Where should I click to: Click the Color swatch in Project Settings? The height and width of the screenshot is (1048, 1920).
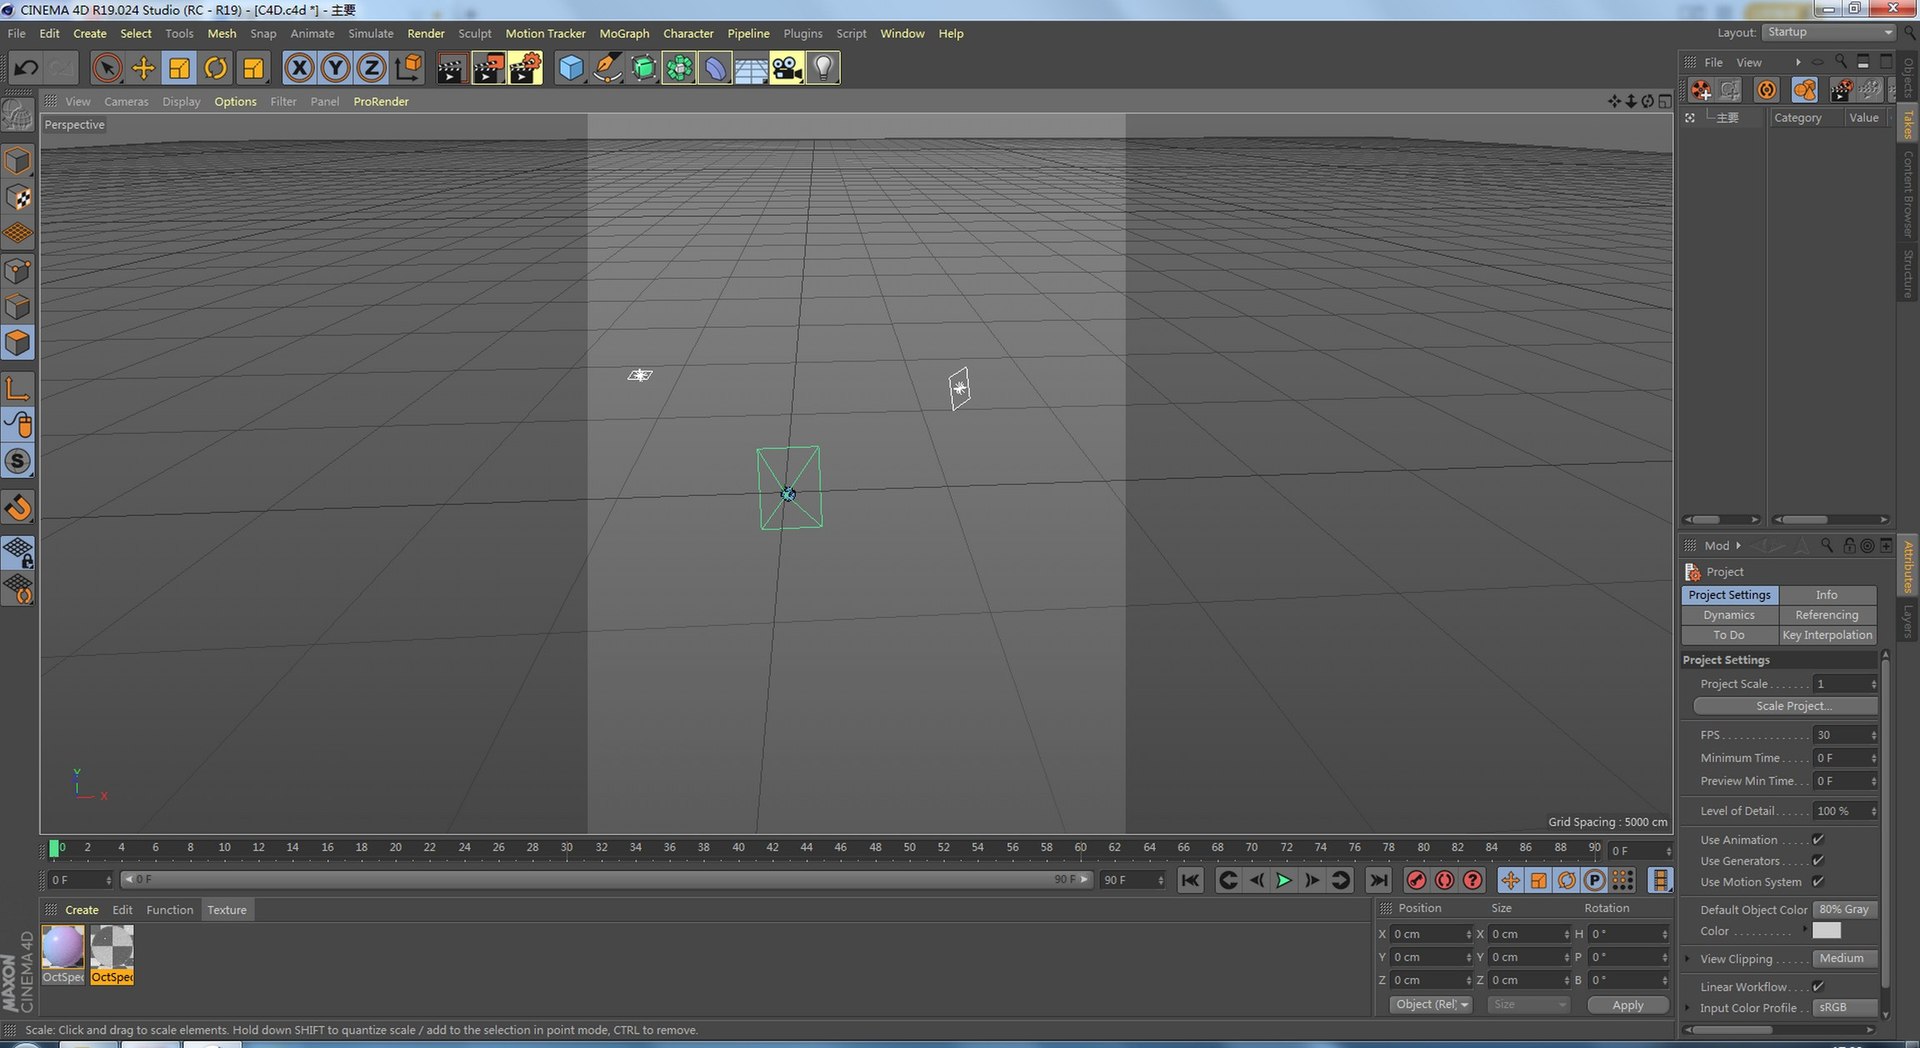coord(1826,931)
